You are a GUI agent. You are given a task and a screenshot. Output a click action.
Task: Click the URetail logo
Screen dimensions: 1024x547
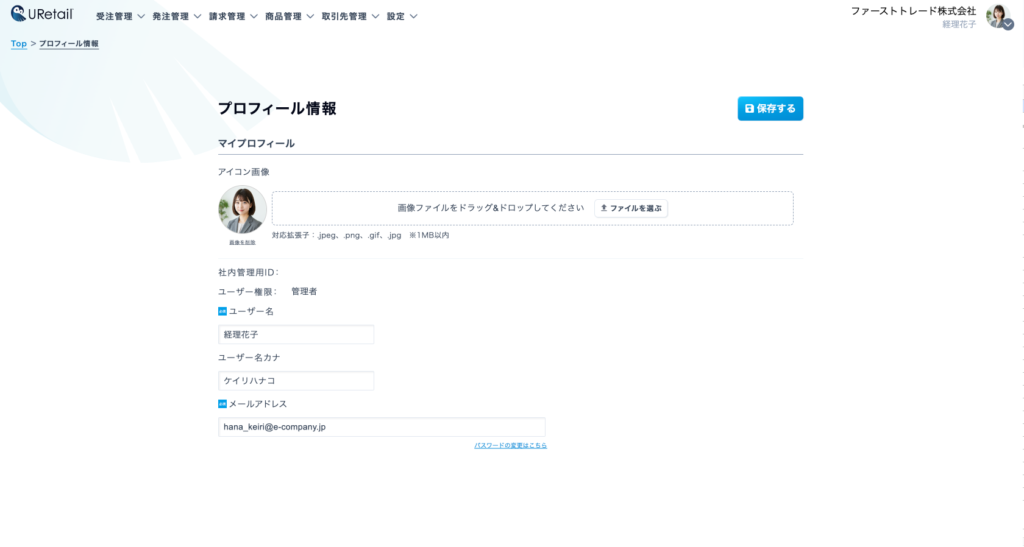click(42, 14)
